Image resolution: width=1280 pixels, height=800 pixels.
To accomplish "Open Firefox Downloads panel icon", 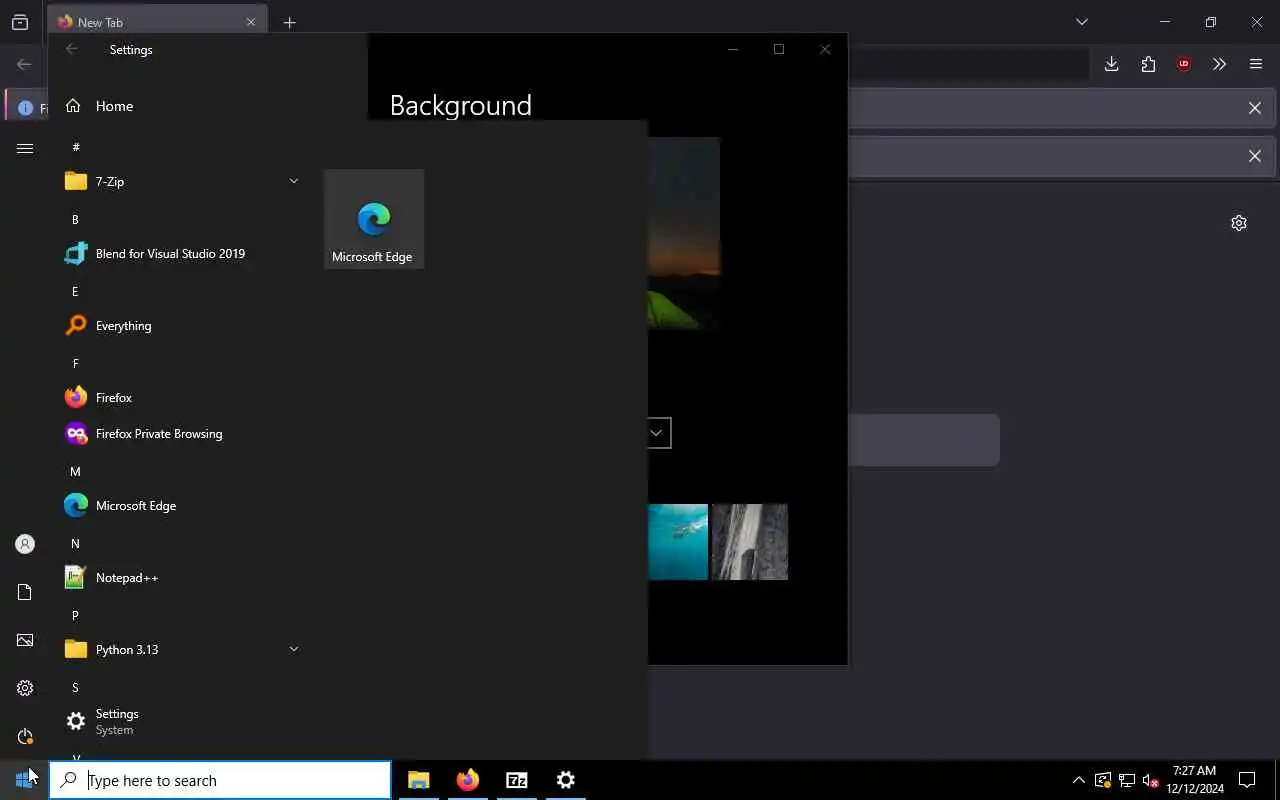I will pyautogui.click(x=1111, y=64).
